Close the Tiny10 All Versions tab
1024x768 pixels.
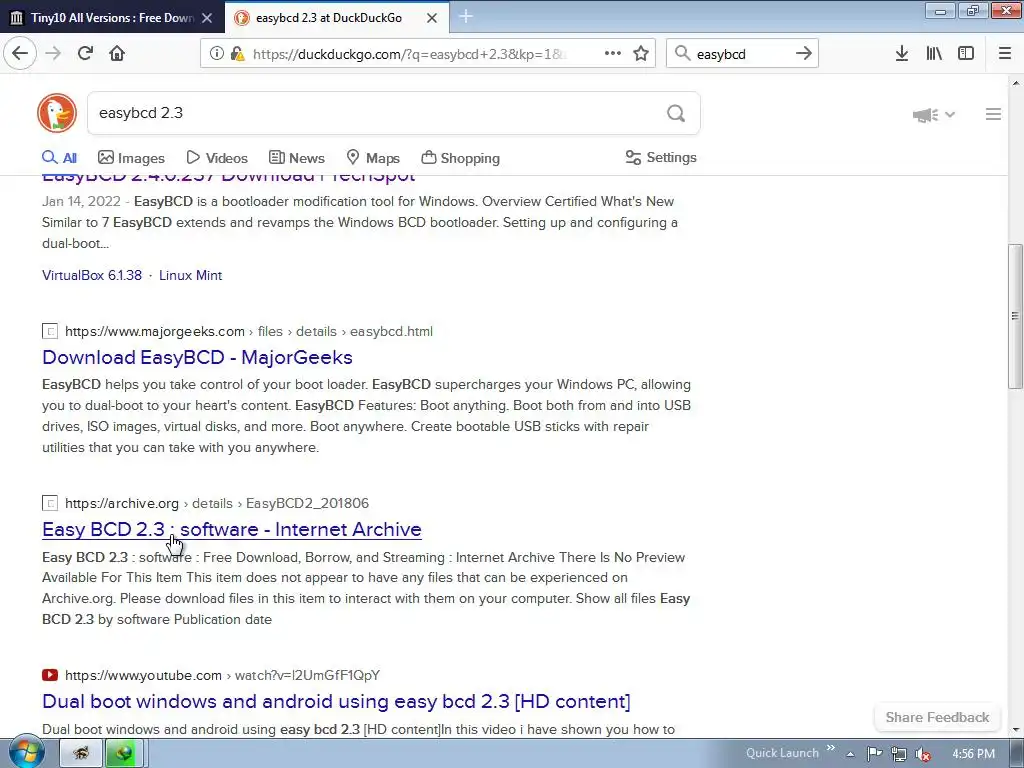[x=207, y=18]
